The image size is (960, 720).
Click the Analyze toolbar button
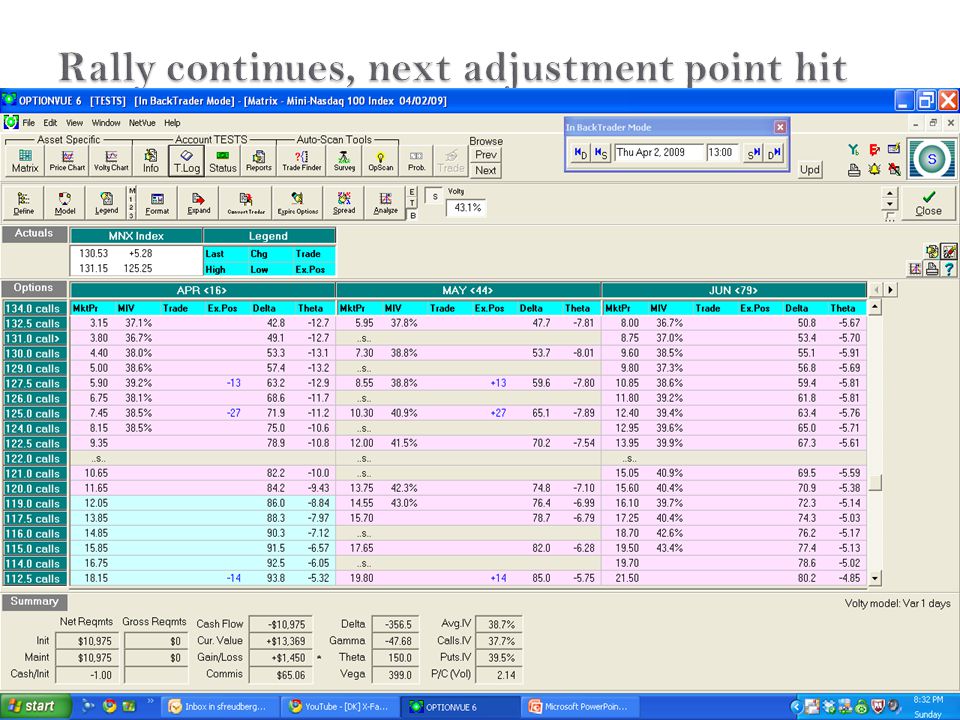385,203
